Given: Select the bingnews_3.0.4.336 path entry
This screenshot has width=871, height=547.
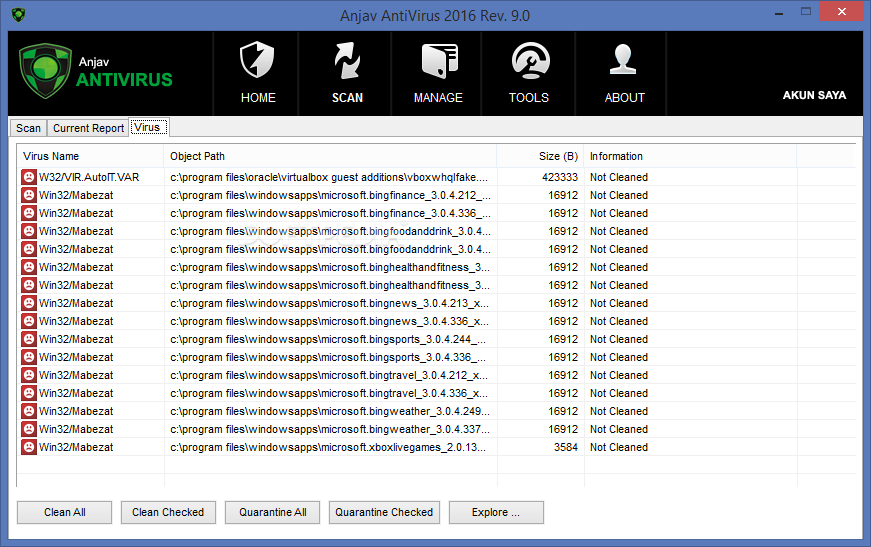Looking at the screenshot, I should click(329, 321).
